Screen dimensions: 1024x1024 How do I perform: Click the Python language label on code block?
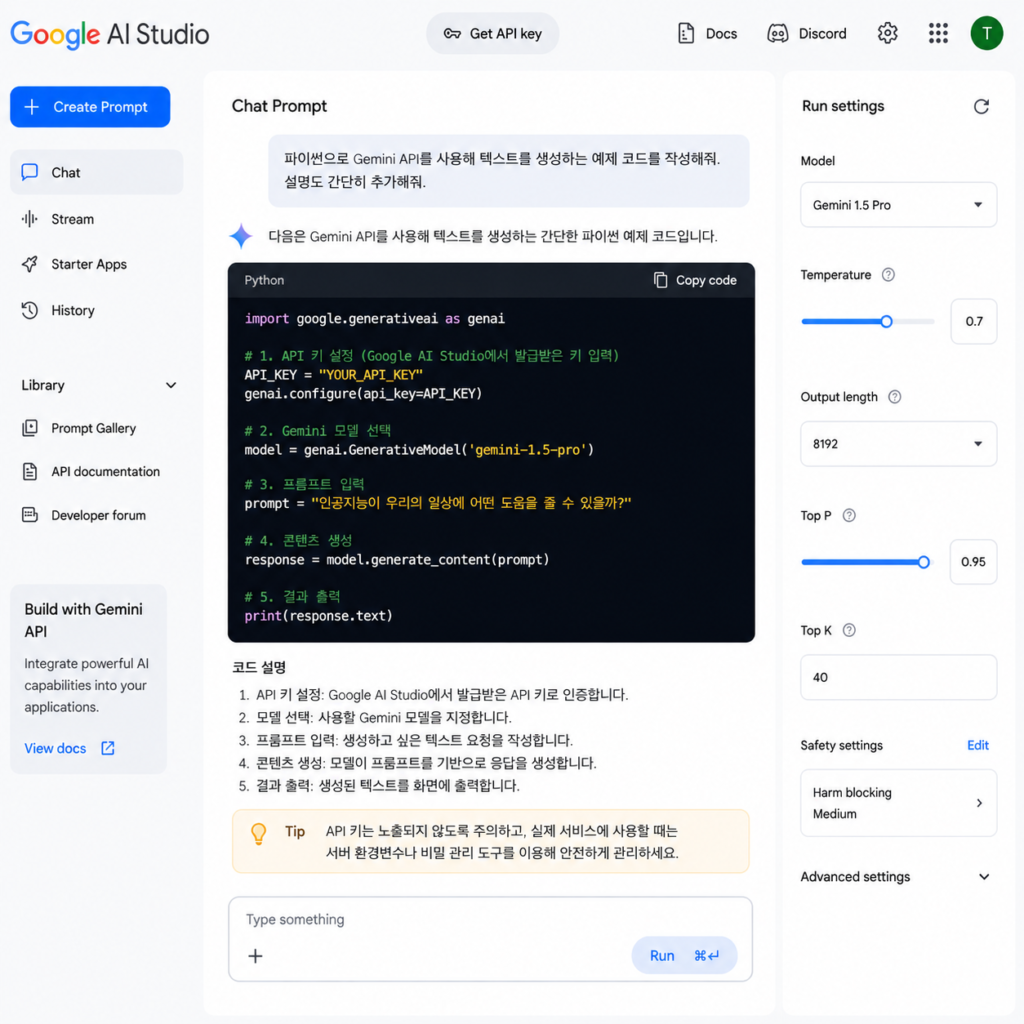[x=264, y=280]
